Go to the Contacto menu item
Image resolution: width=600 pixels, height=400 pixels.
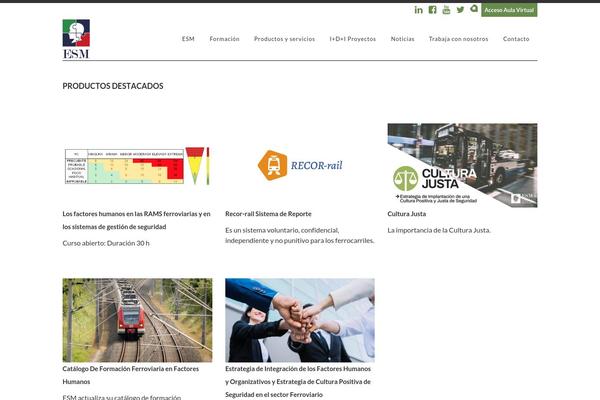click(516, 39)
